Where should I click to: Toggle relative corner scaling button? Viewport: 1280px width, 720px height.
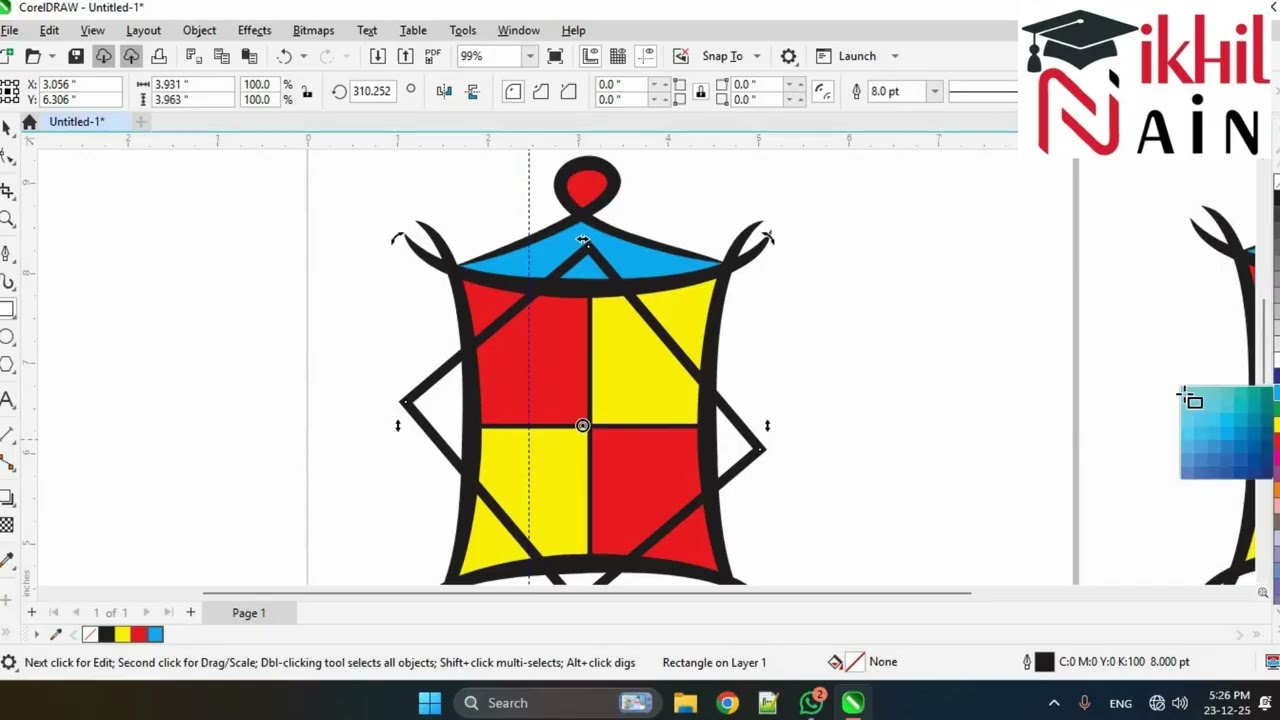point(823,92)
